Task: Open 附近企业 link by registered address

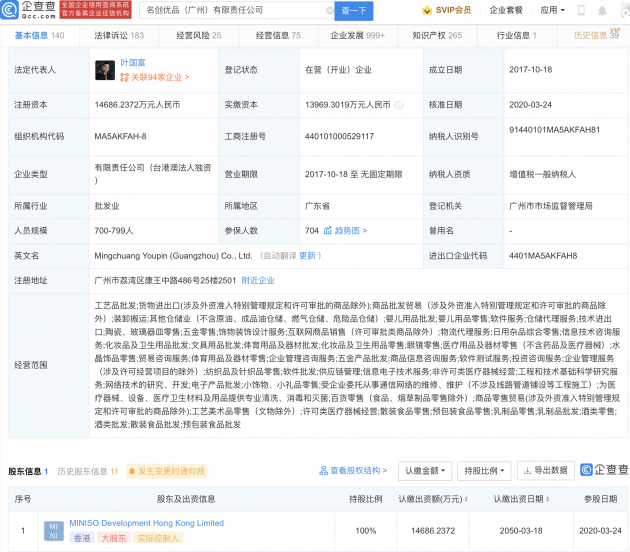Action: [258, 280]
